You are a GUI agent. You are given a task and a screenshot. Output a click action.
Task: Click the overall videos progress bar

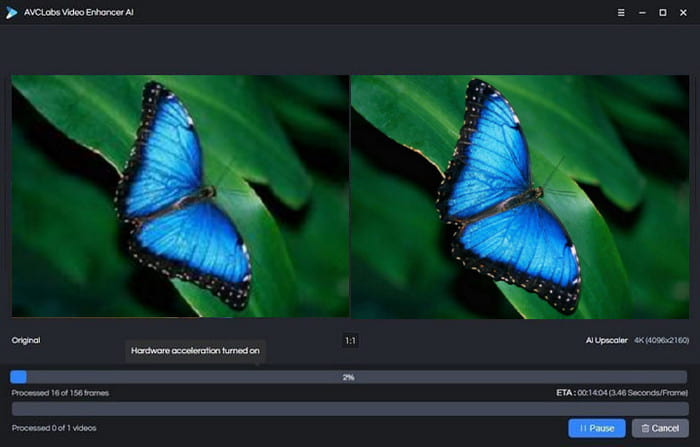tap(350, 409)
